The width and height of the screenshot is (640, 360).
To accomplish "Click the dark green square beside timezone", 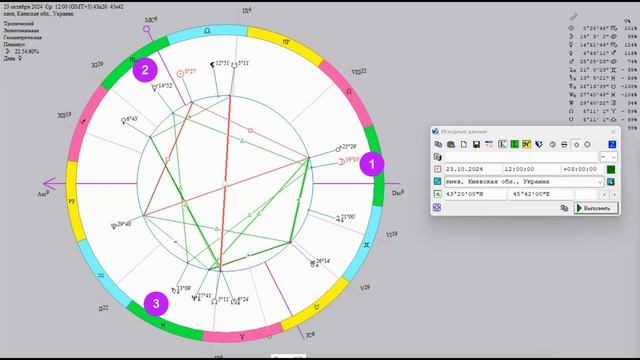I will 611,169.
